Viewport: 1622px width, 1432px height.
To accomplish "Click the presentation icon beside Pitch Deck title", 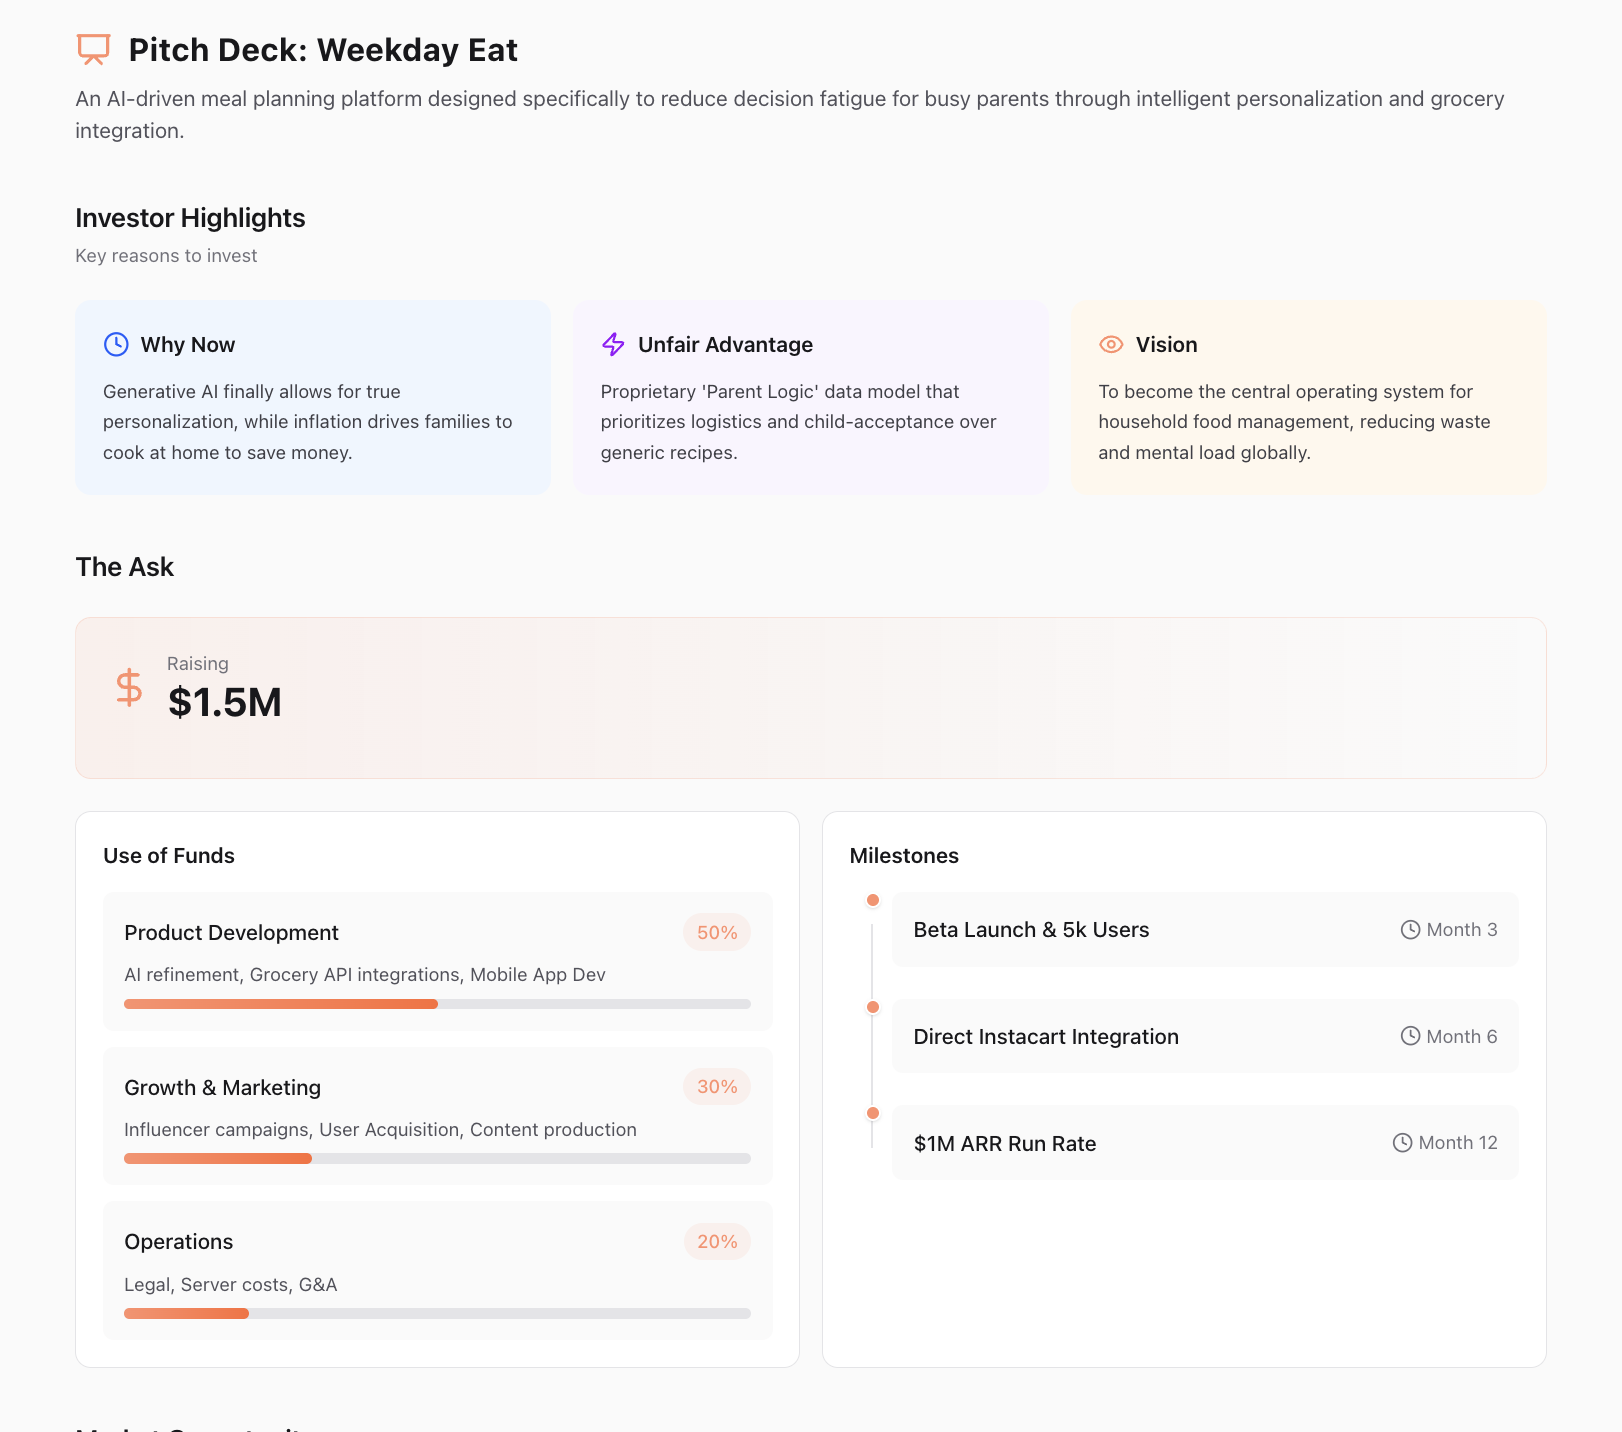I will [x=93, y=49].
